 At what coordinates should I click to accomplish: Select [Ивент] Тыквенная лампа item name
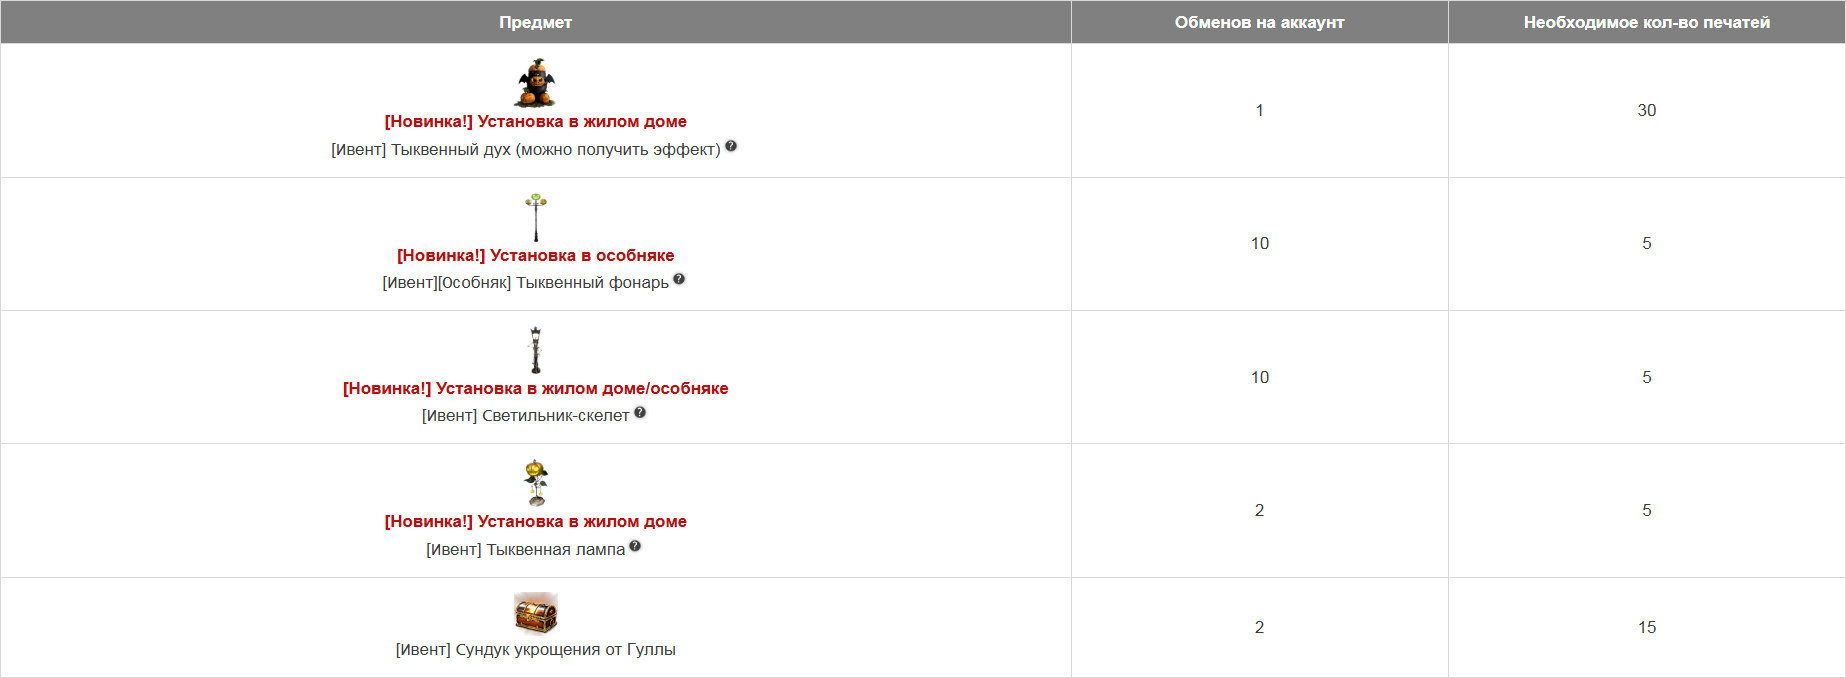(526, 549)
